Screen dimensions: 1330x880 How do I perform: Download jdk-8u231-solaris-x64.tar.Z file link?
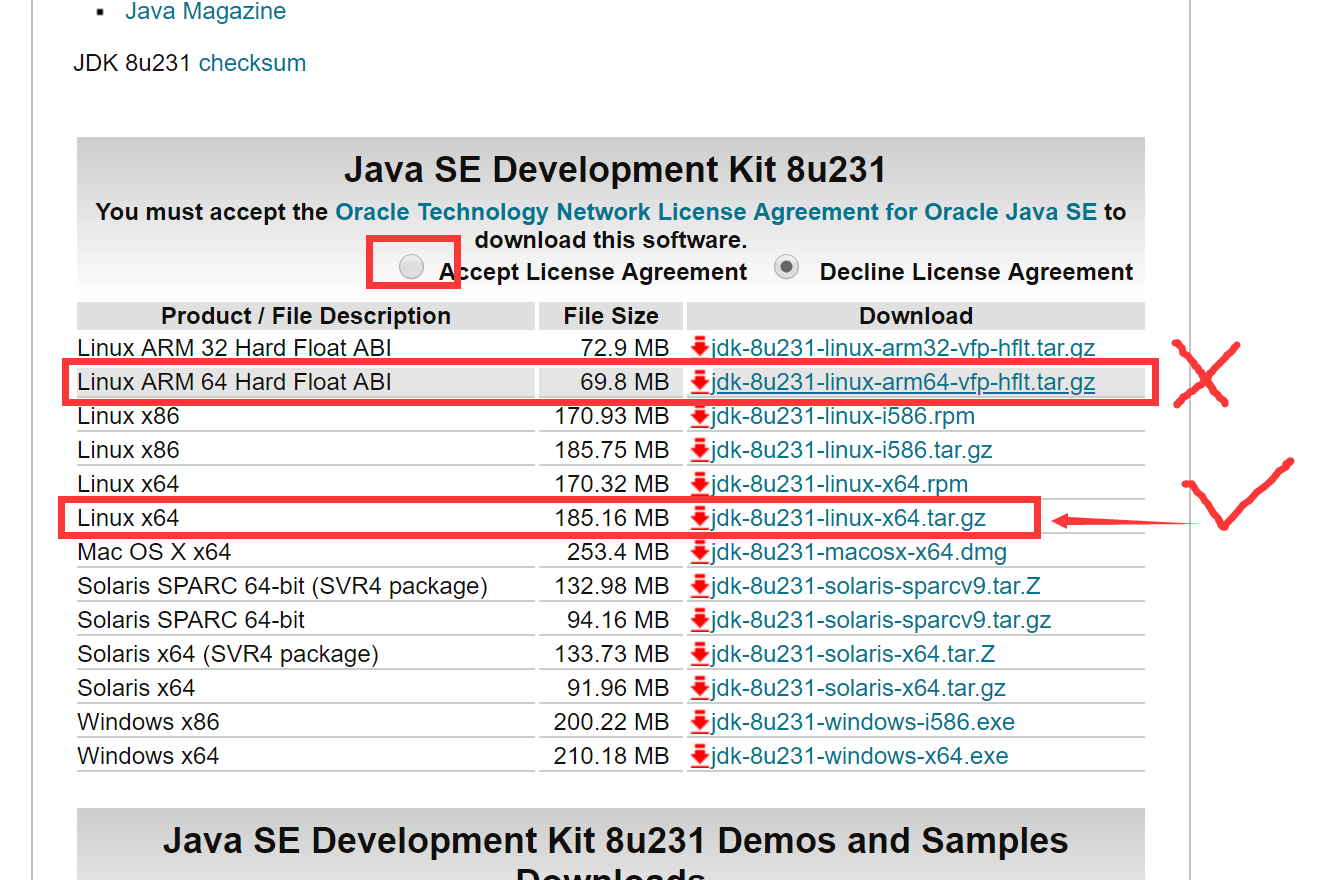coord(853,654)
